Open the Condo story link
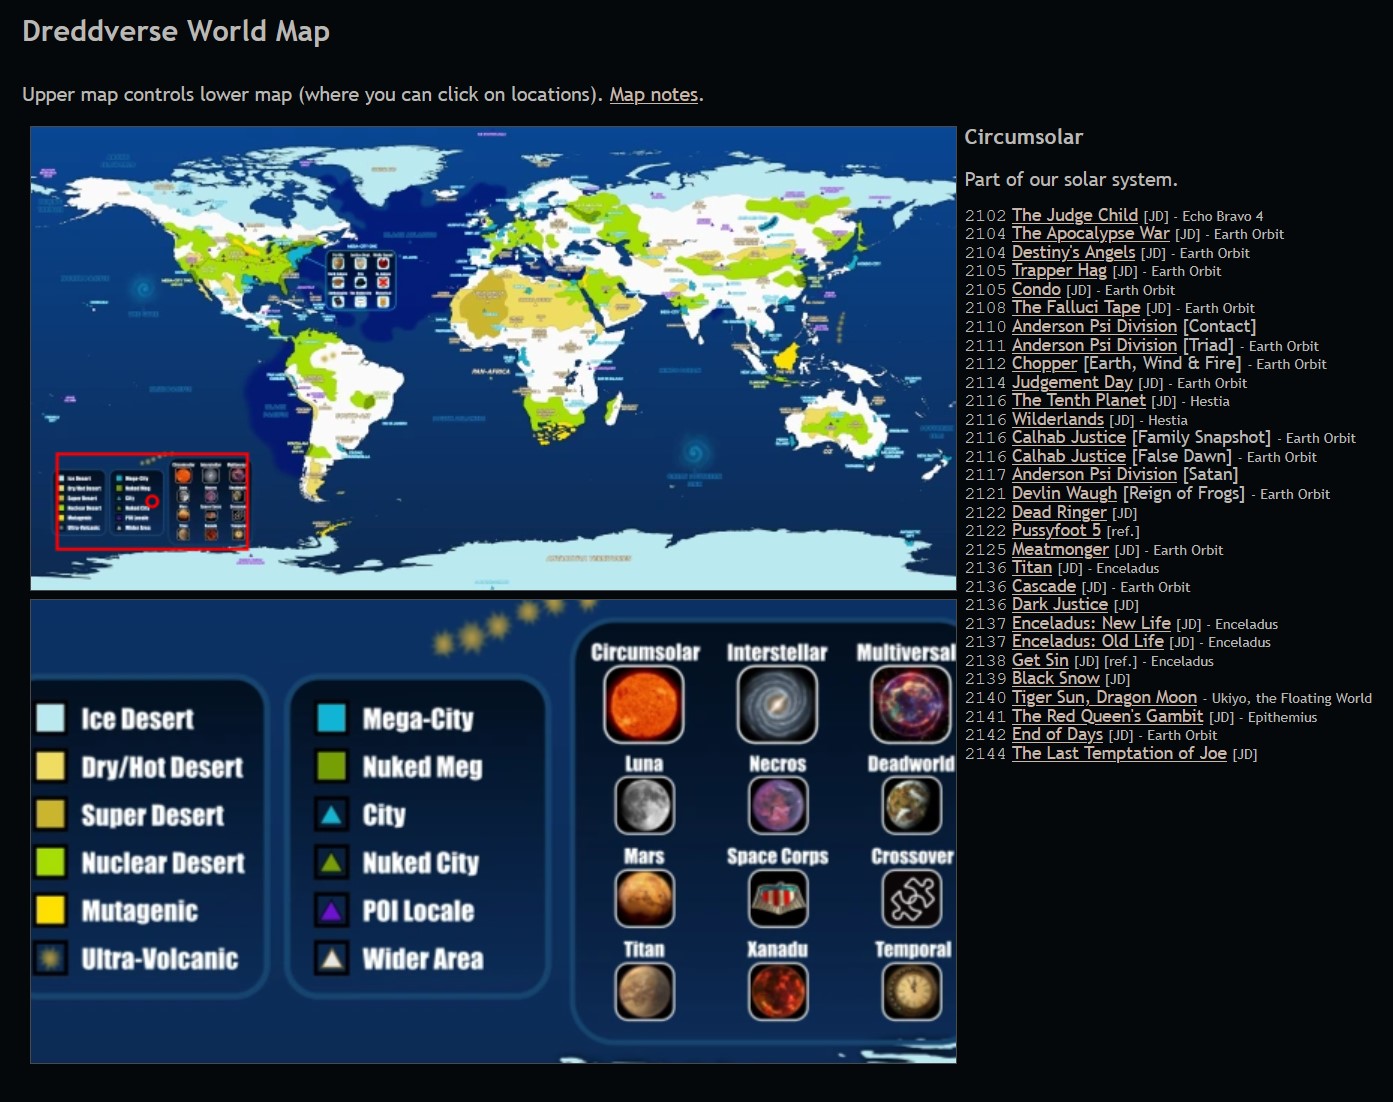The width and height of the screenshot is (1393, 1102). click(x=1036, y=290)
